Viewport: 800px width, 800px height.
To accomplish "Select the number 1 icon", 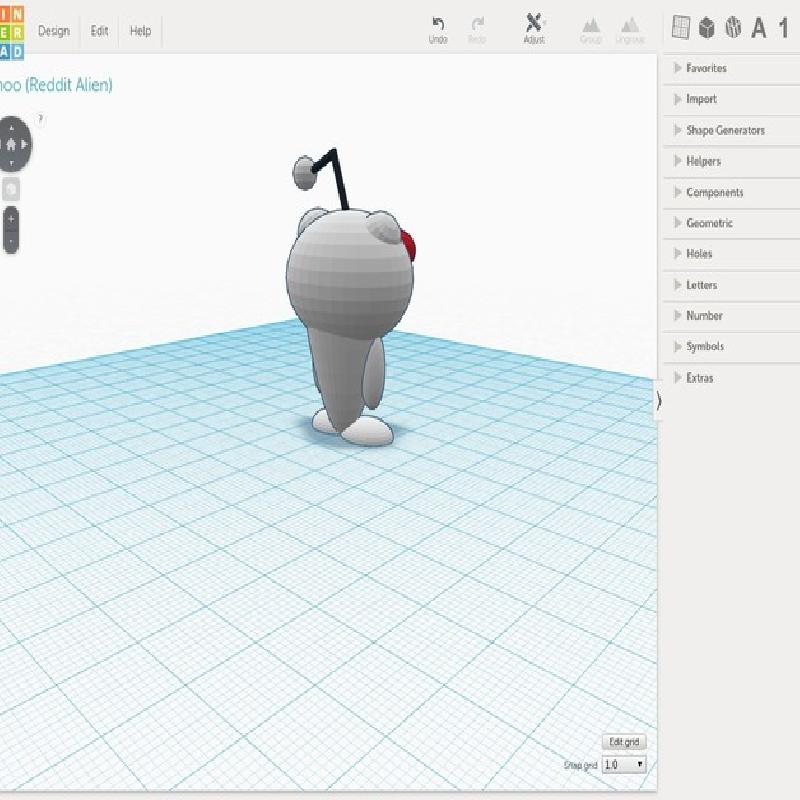I will click(784, 28).
